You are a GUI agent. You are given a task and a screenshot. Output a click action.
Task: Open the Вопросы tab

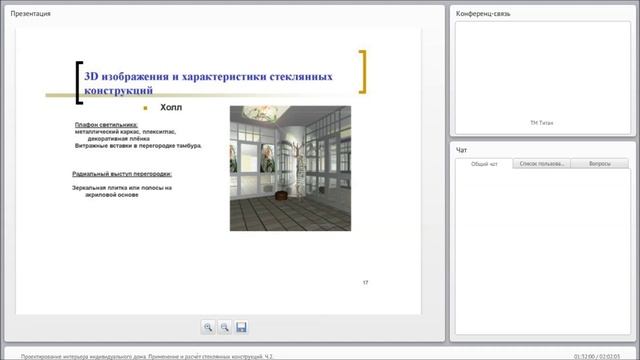tap(600, 164)
